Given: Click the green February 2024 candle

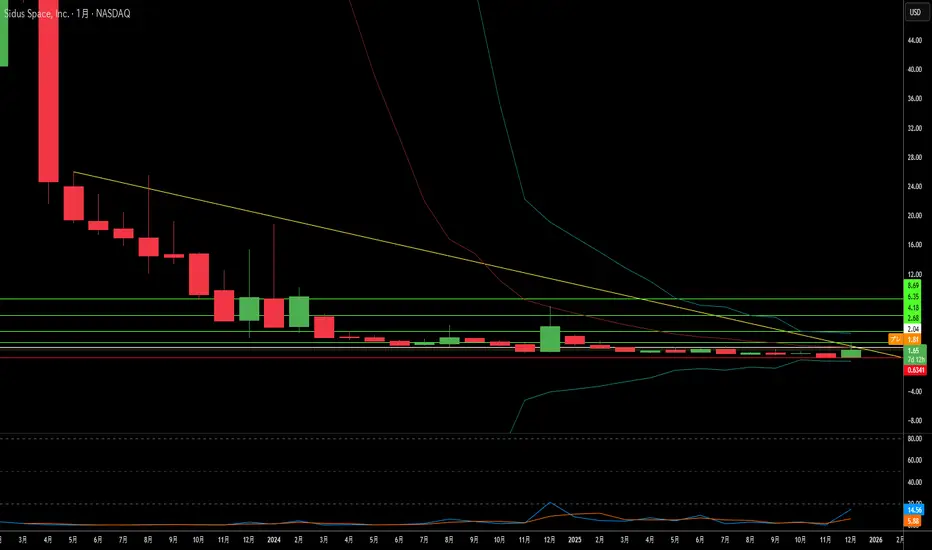Looking at the screenshot, I should [x=299, y=312].
